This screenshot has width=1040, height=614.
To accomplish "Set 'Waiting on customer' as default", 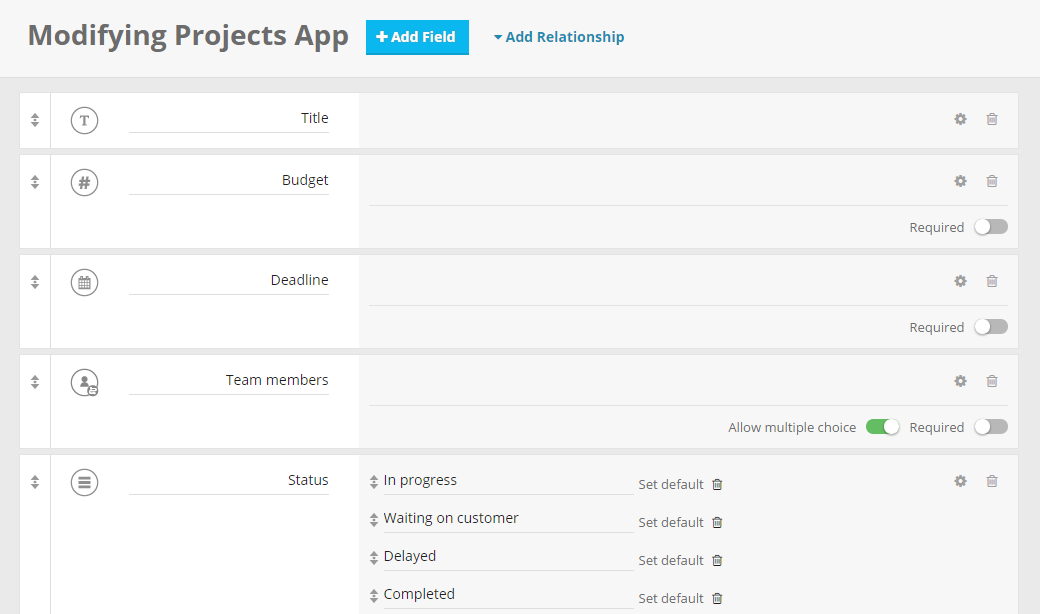I will point(671,523).
